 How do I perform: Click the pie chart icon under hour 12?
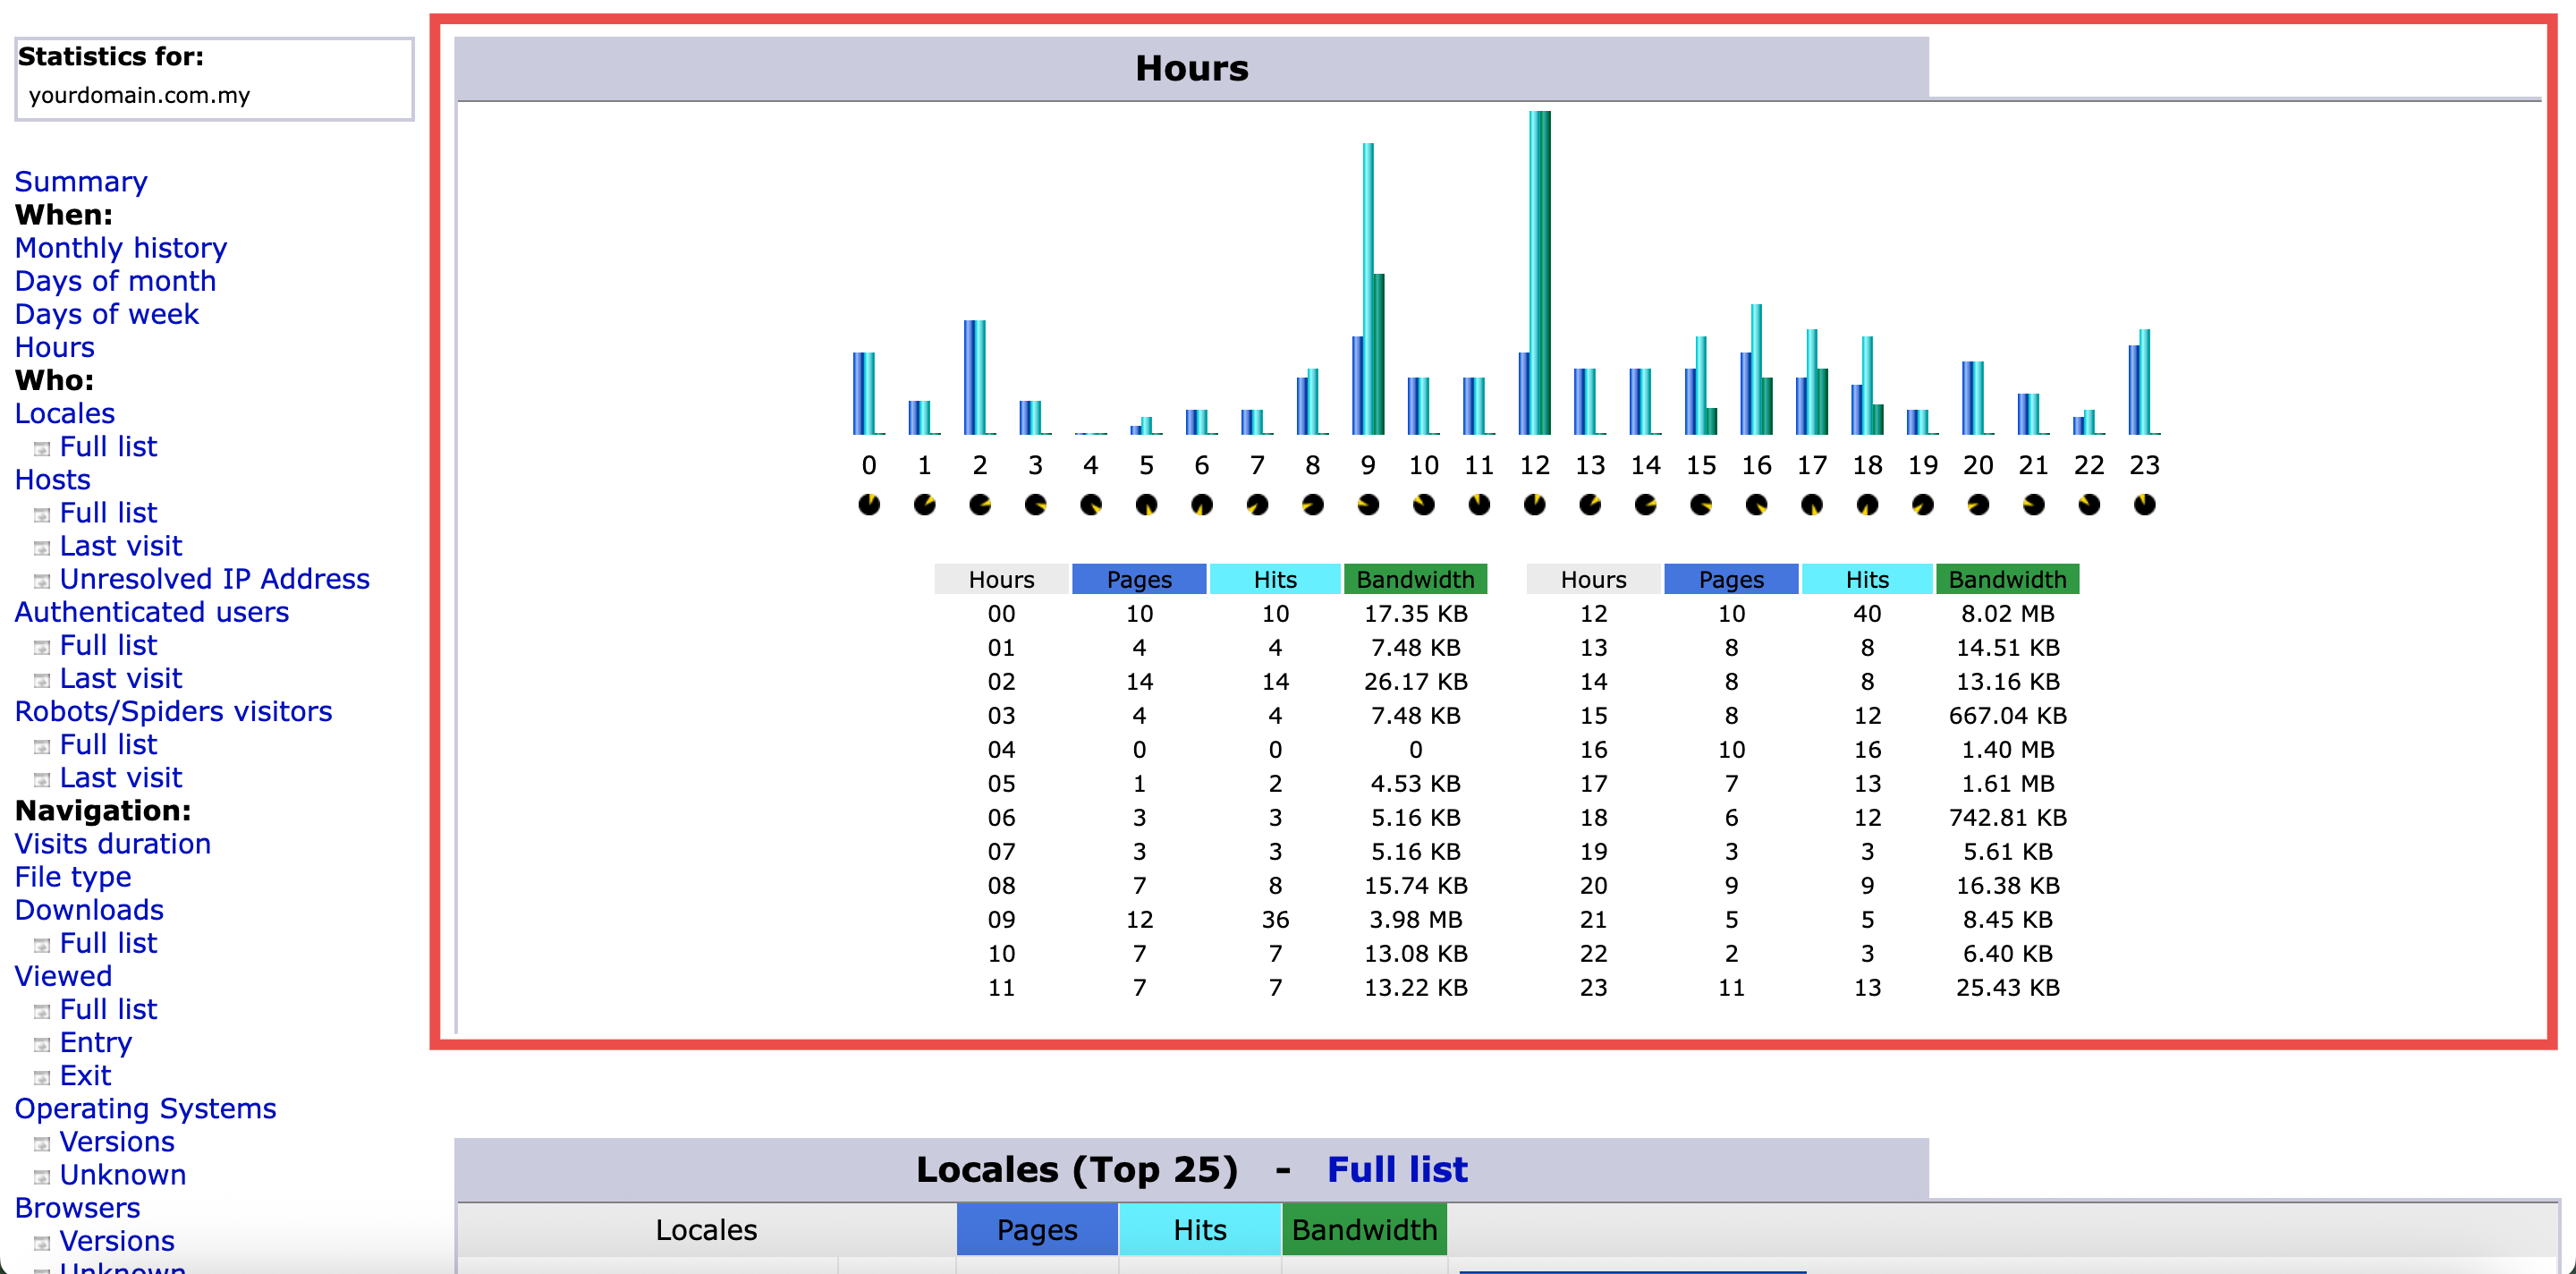click(x=1536, y=505)
